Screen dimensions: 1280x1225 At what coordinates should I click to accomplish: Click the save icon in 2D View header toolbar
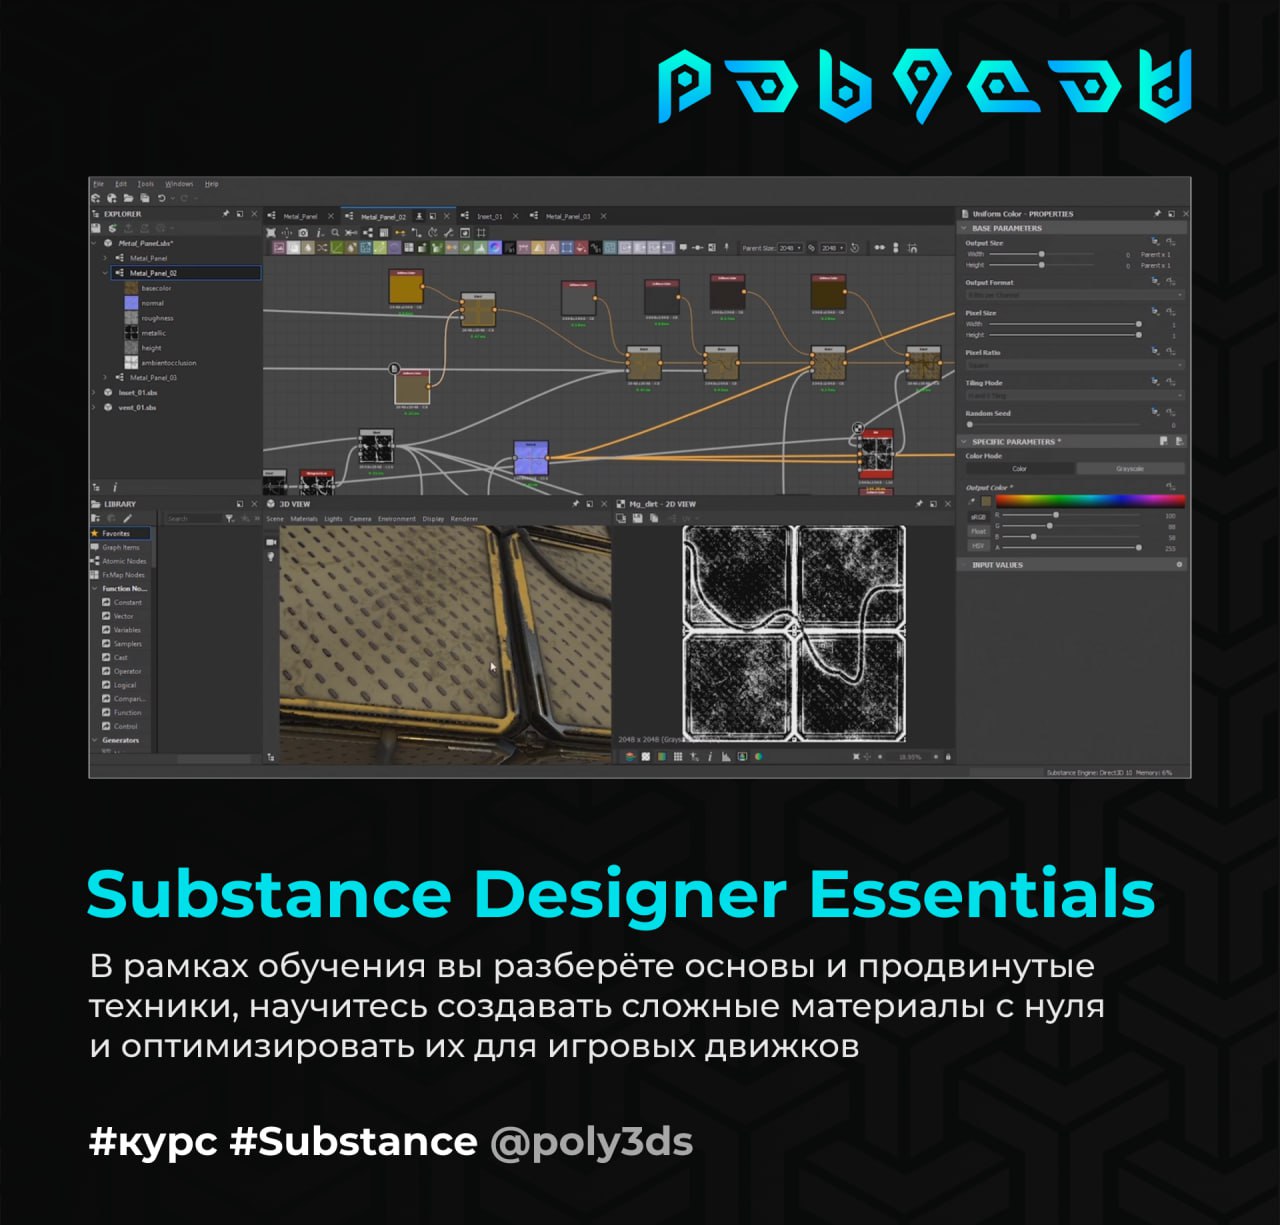pyautogui.click(x=637, y=518)
